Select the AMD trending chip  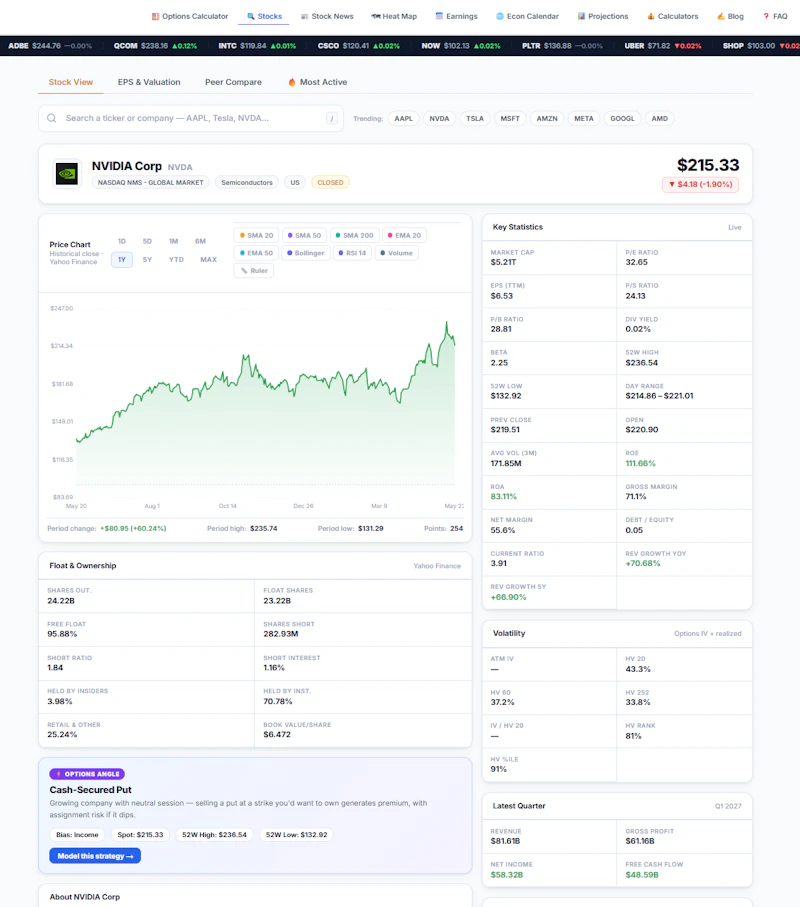pyautogui.click(x=659, y=119)
